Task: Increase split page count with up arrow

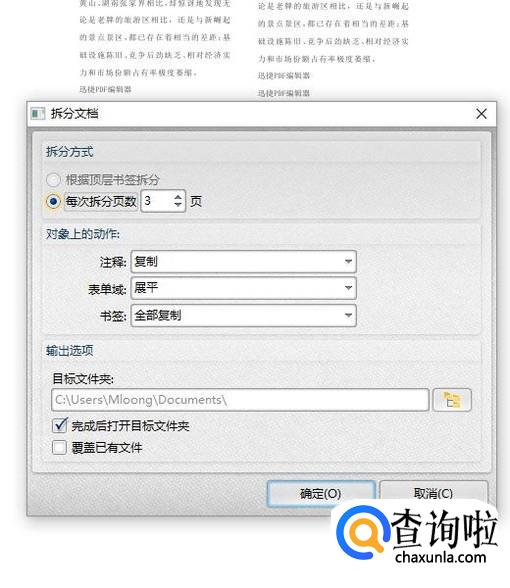Action: [x=178, y=196]
